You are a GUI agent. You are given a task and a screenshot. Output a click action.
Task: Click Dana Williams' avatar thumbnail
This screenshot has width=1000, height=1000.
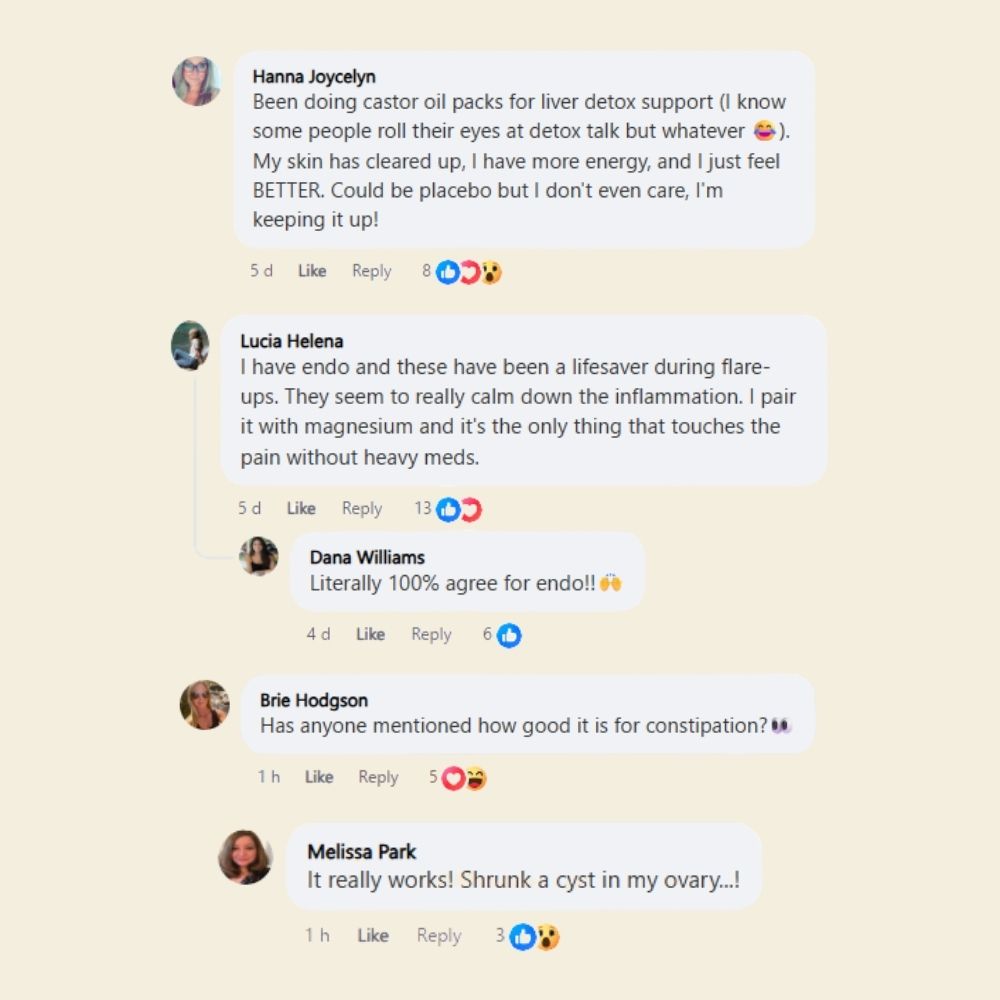tap(258, 556)
